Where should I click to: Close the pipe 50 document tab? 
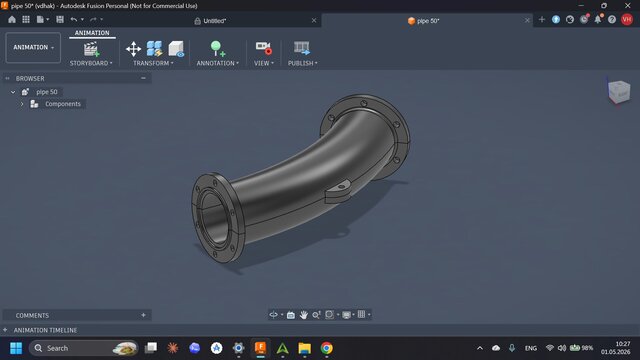pos(527,20)
